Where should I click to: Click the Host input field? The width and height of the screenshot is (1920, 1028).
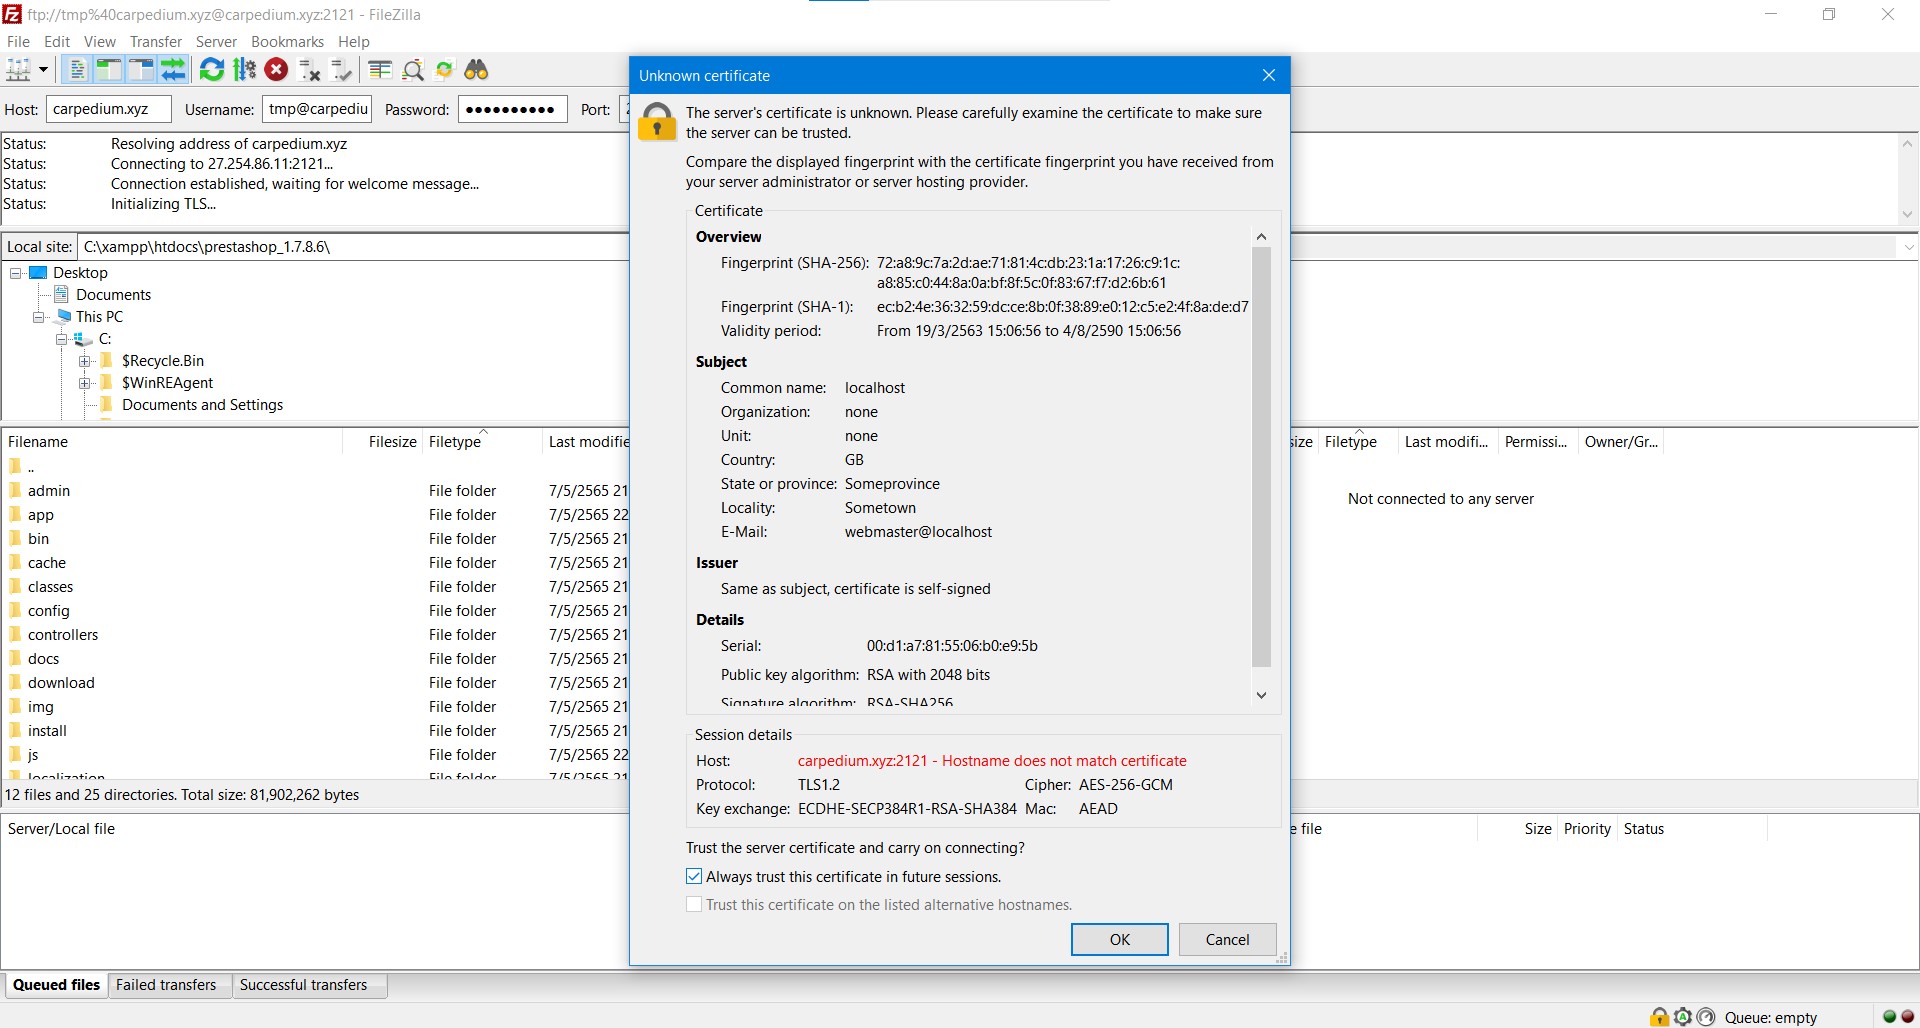coord(108,109)
